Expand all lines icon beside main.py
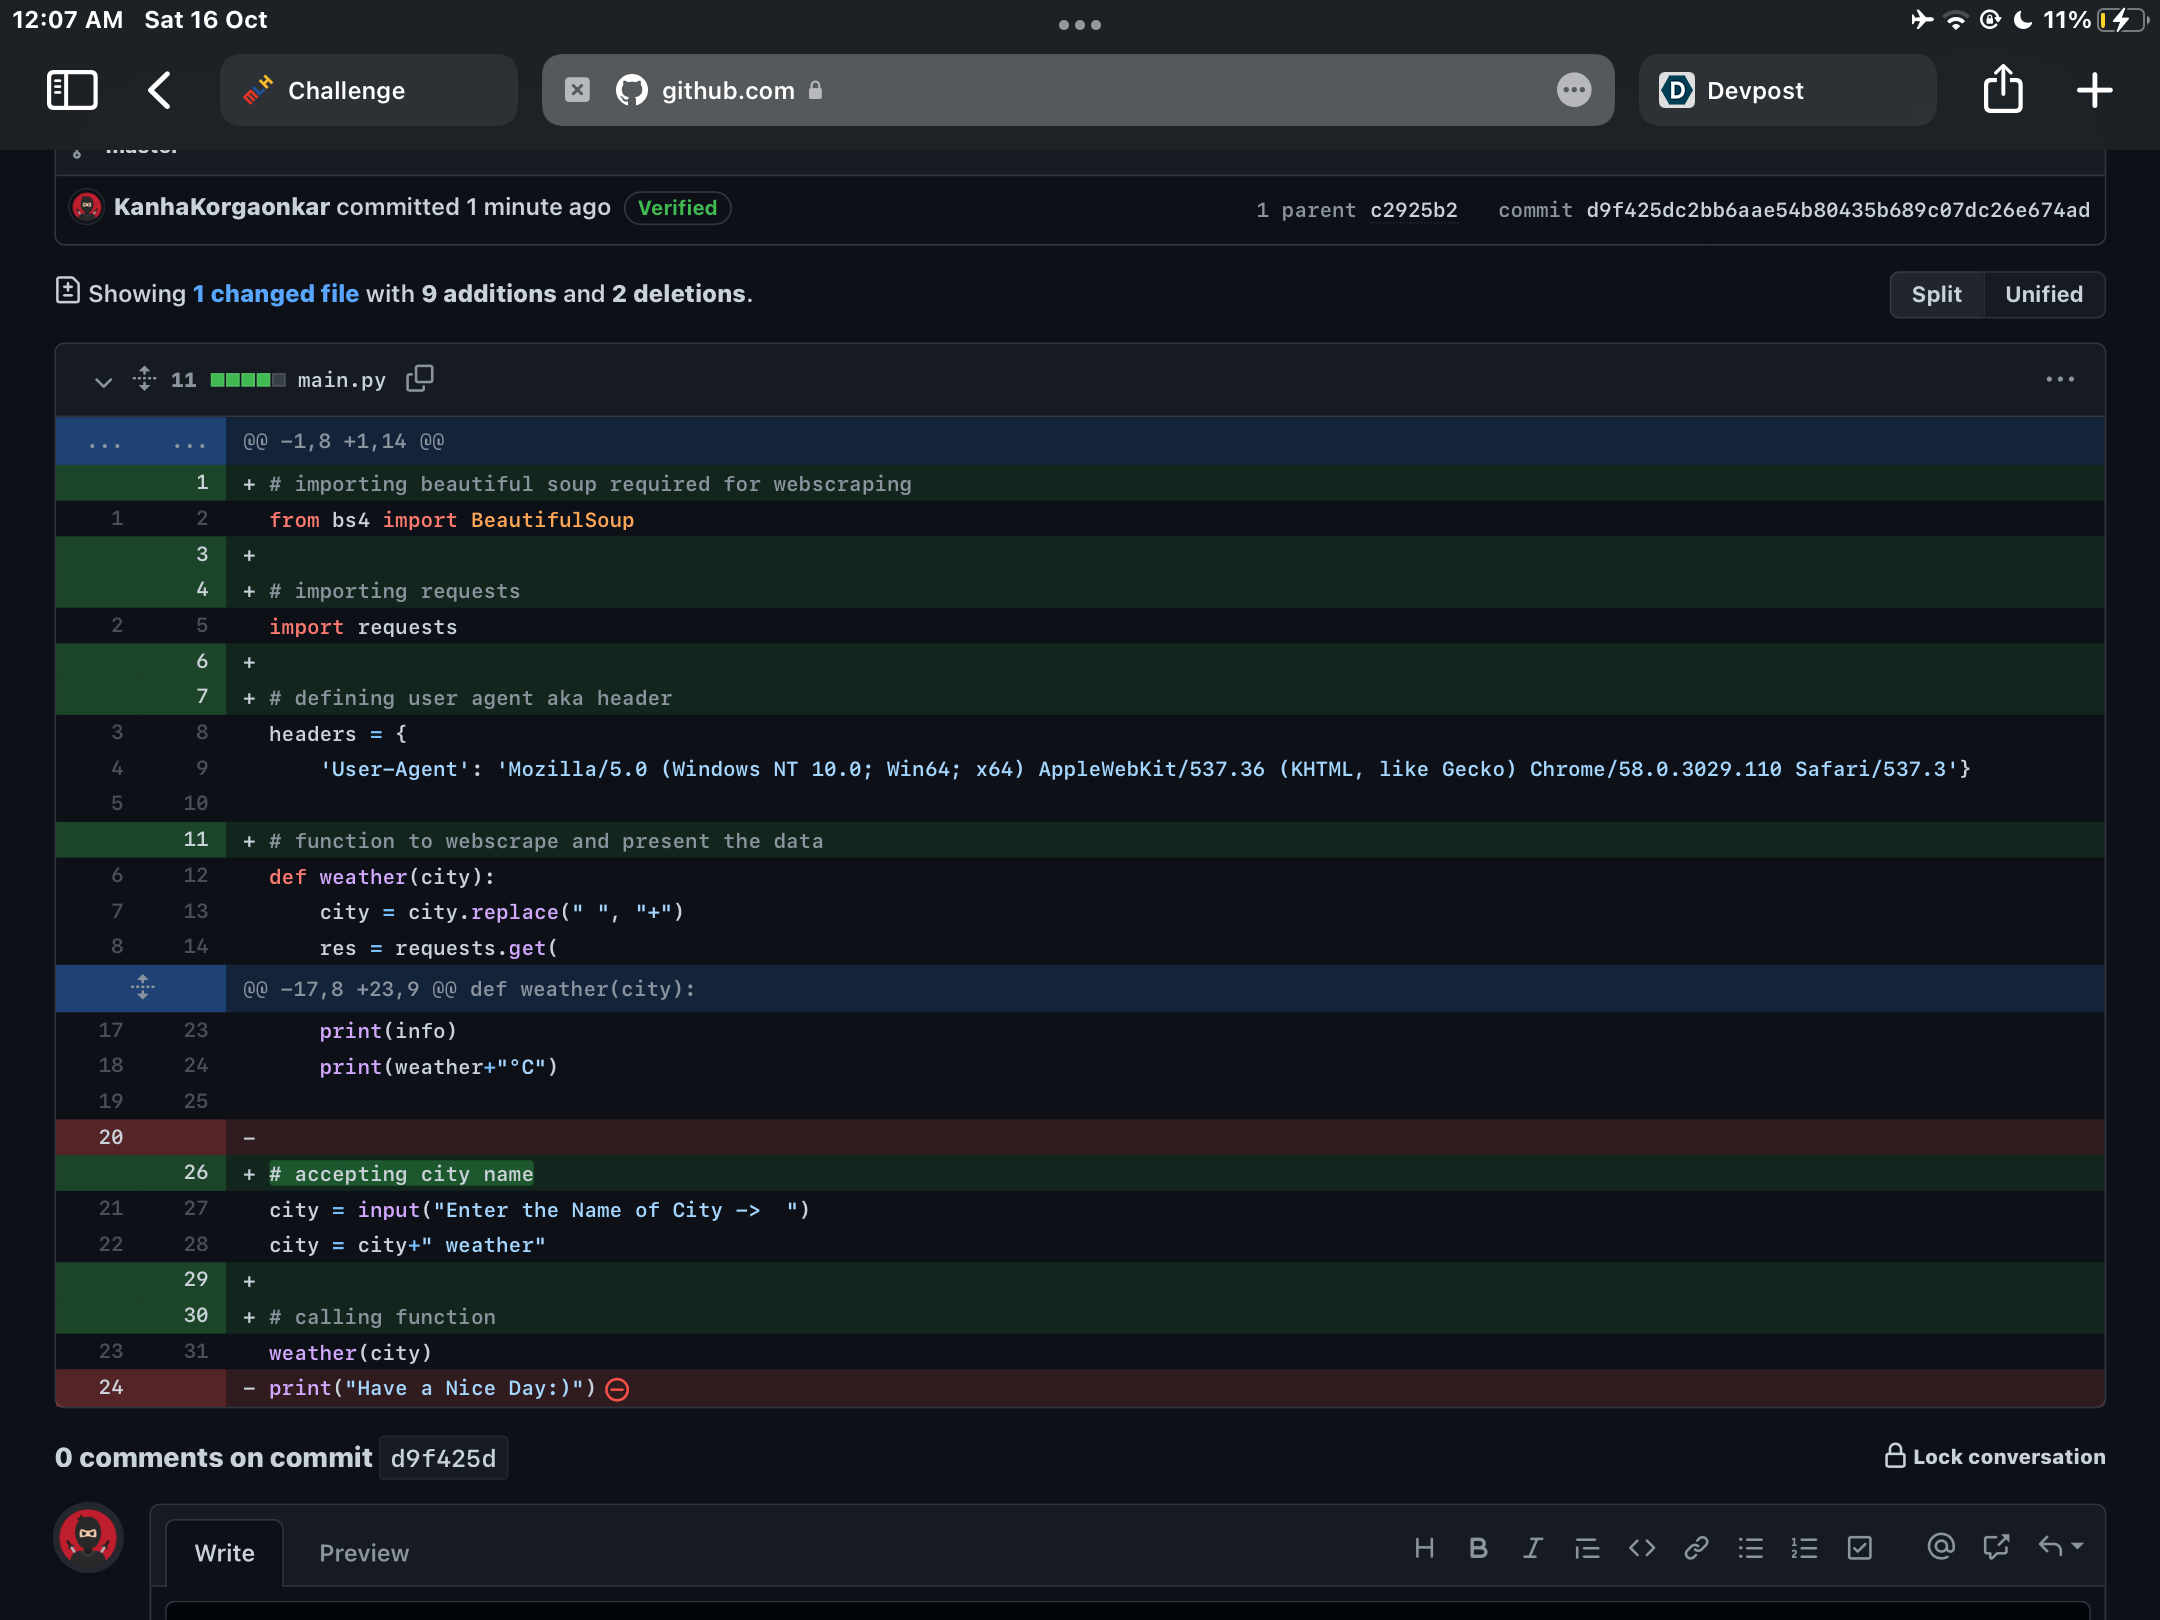 click(x=144, y=379)
